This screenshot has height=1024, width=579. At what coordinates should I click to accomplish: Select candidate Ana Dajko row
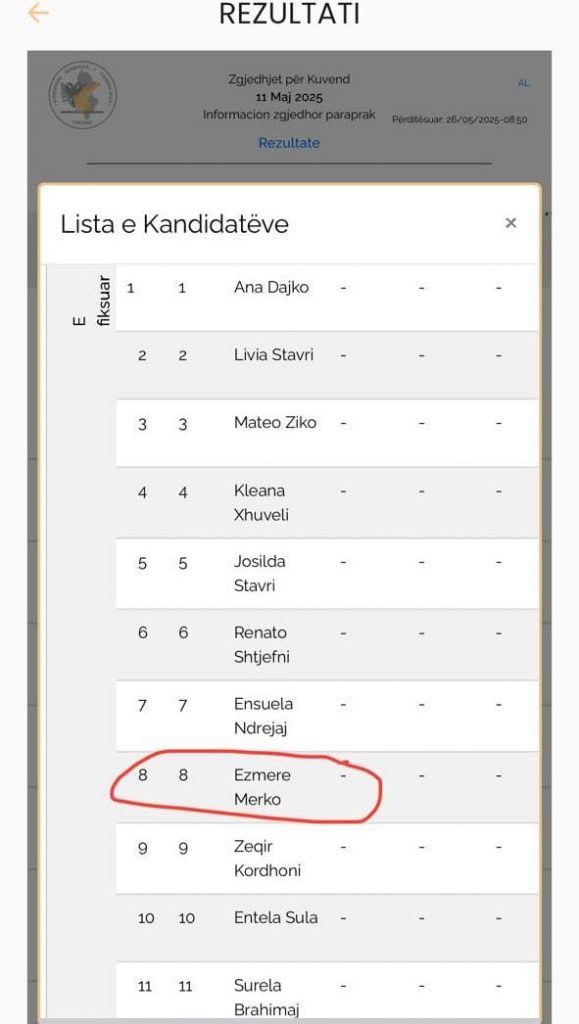click(327, 297)
